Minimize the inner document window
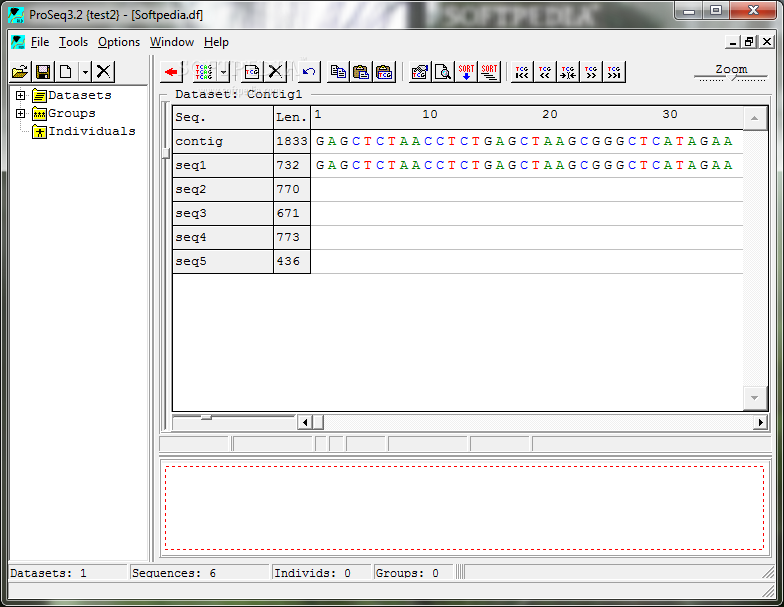 (x=732, y=42)
